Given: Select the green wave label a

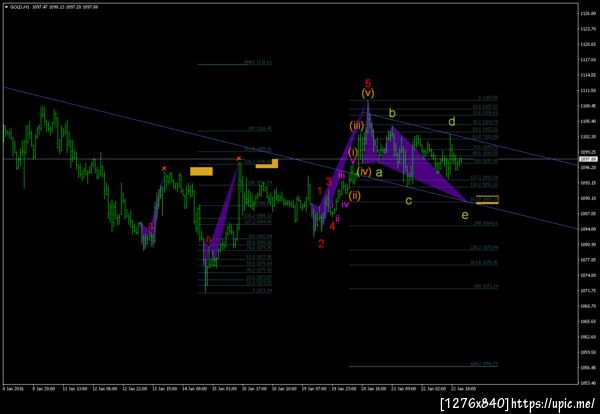Looking at the screenshot, I should click(x=378, y=173).
